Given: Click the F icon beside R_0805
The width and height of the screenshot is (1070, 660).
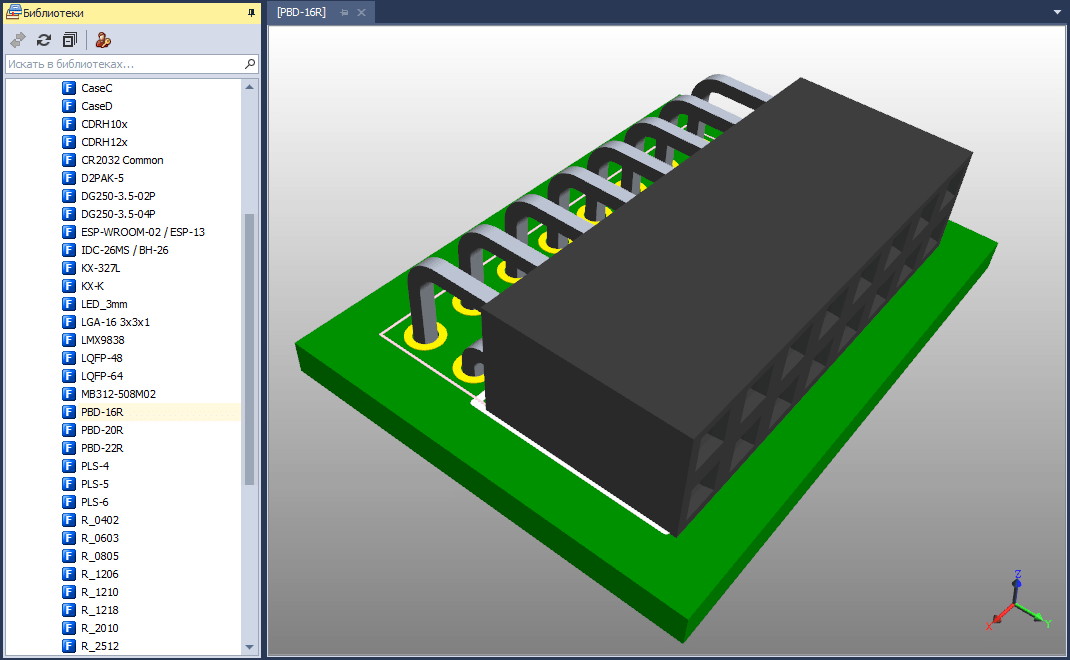Looking at the screenshot, I should click(68, 556).
